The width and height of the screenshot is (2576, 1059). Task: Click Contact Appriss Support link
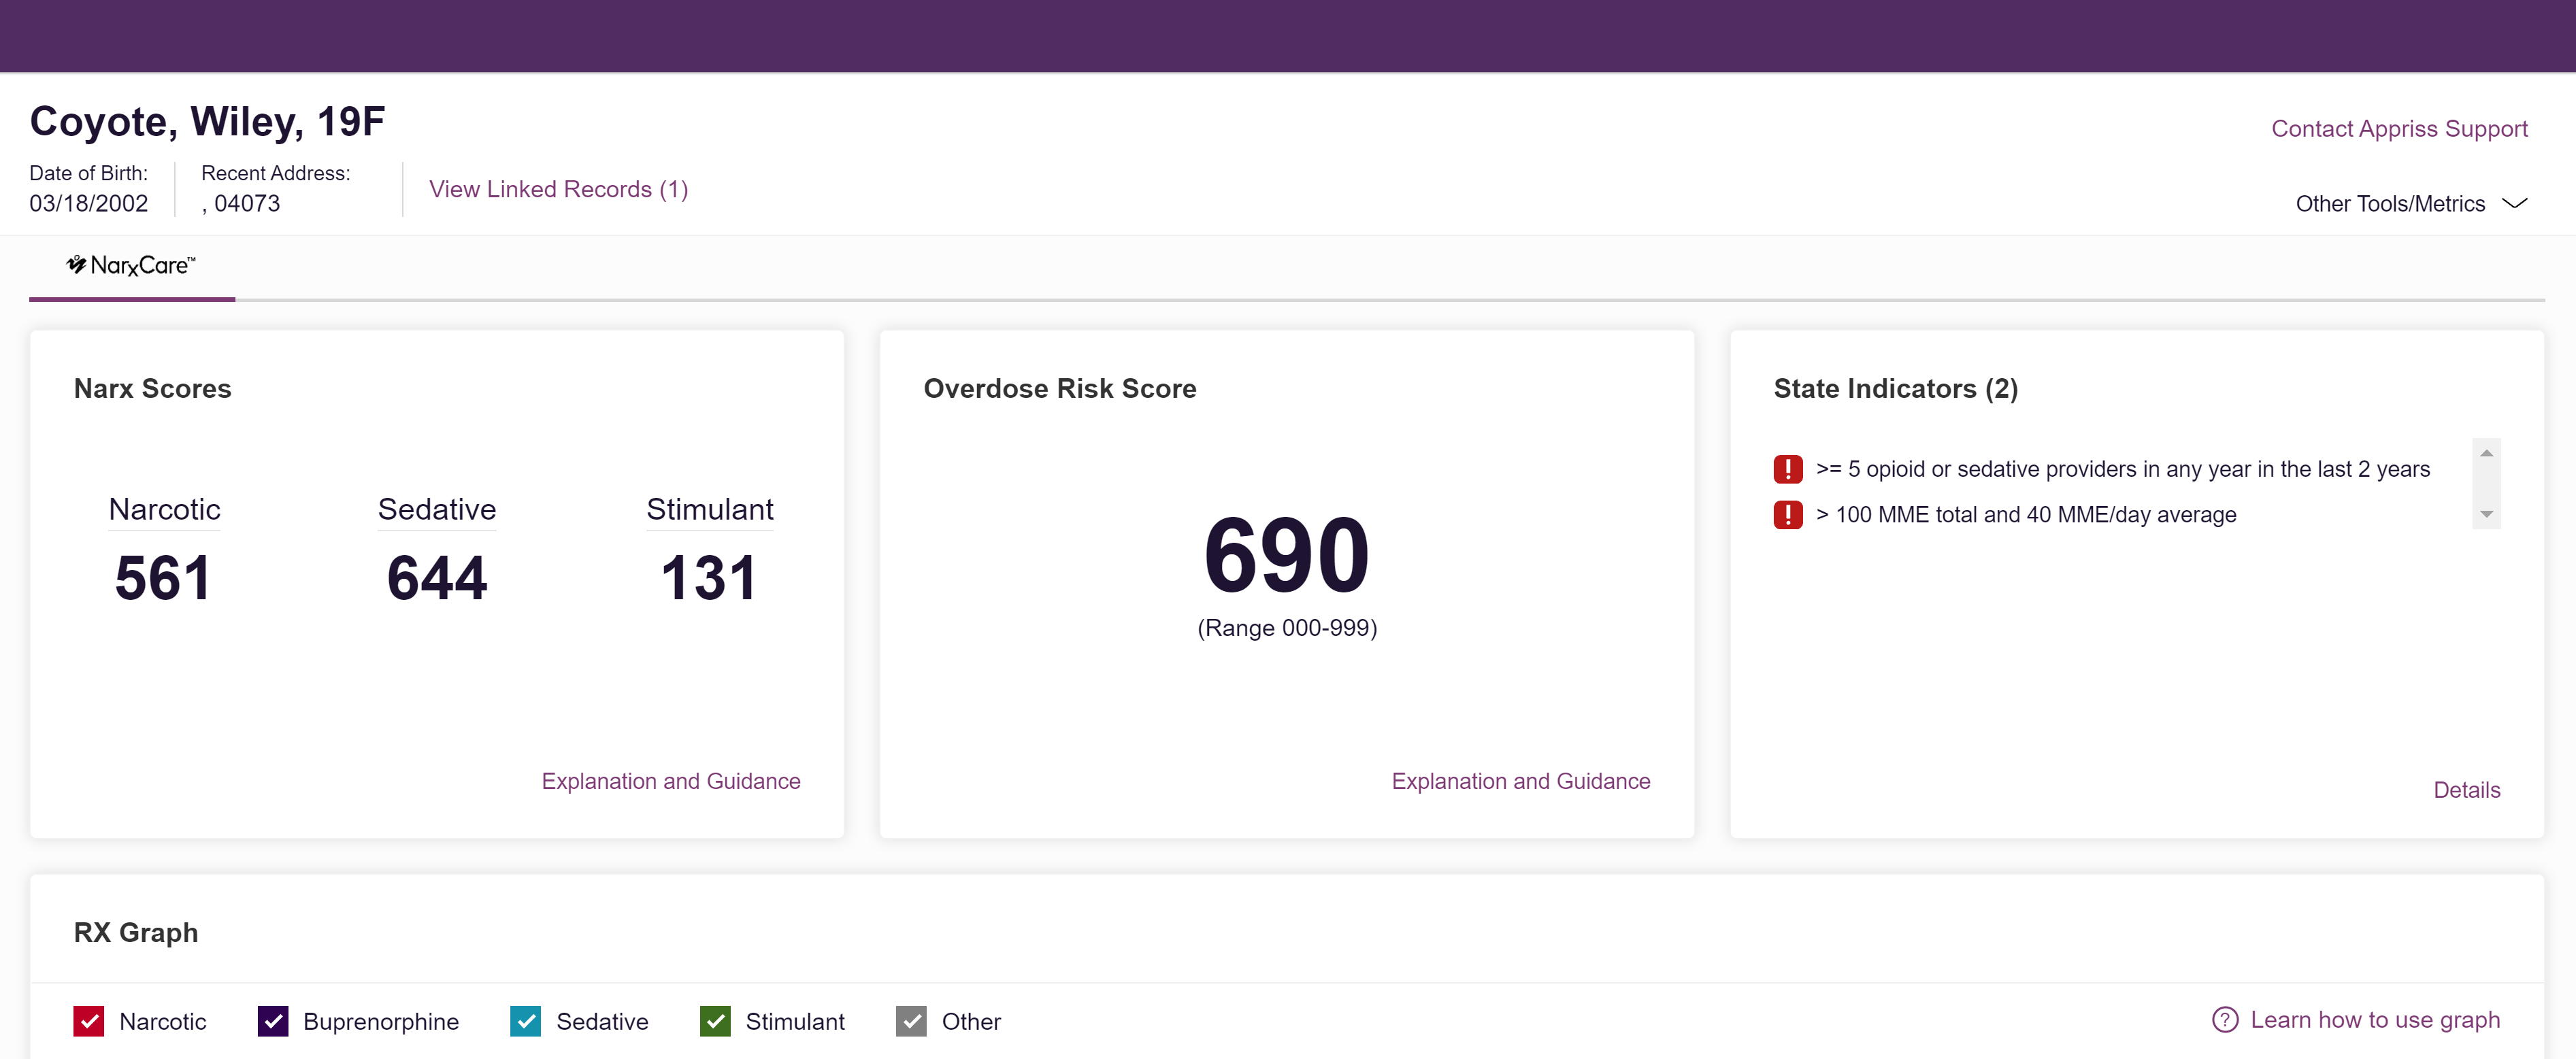(x=2398, y=129)
